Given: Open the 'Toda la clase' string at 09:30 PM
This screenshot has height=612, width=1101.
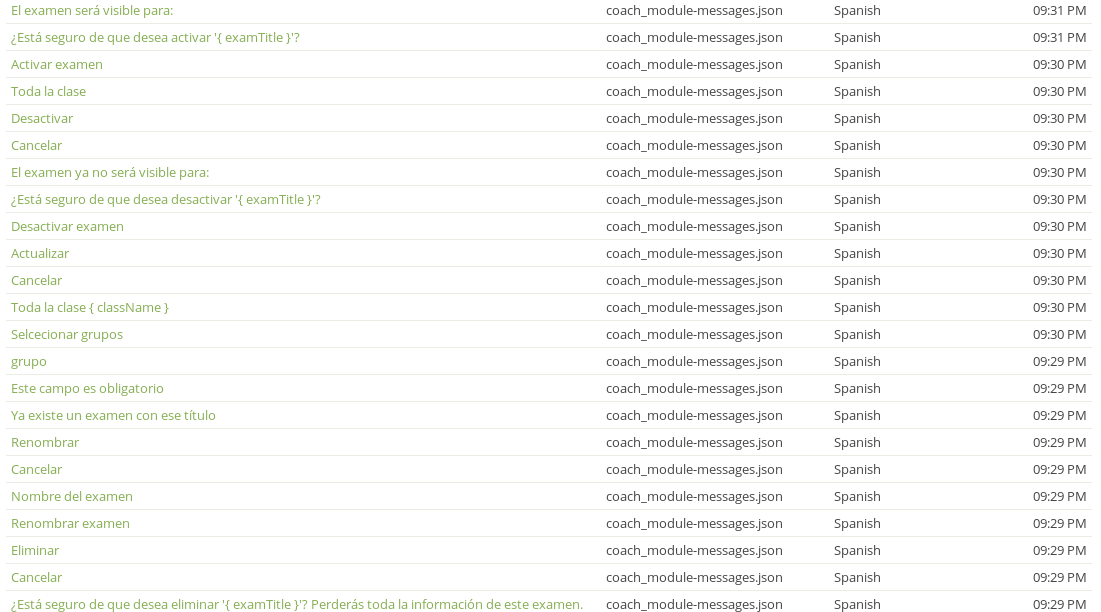Looking at the screenshot, I should [x=48, y=92].
